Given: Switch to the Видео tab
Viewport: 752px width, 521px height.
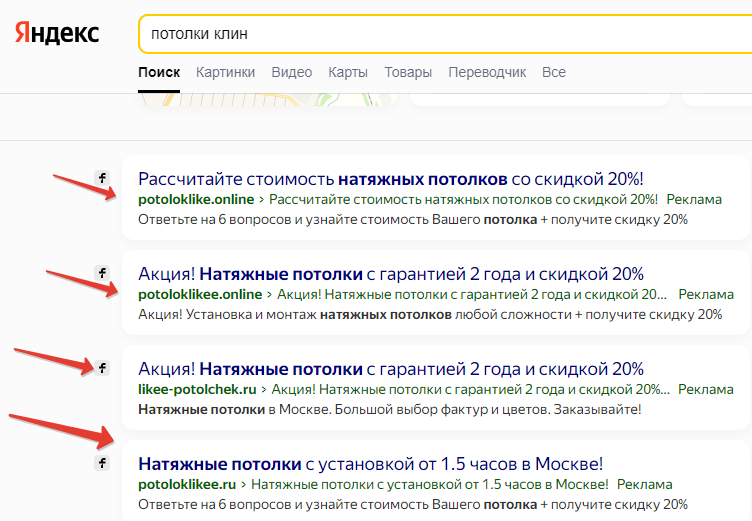Looking at the screenshot, I should (x=292, y=72).
